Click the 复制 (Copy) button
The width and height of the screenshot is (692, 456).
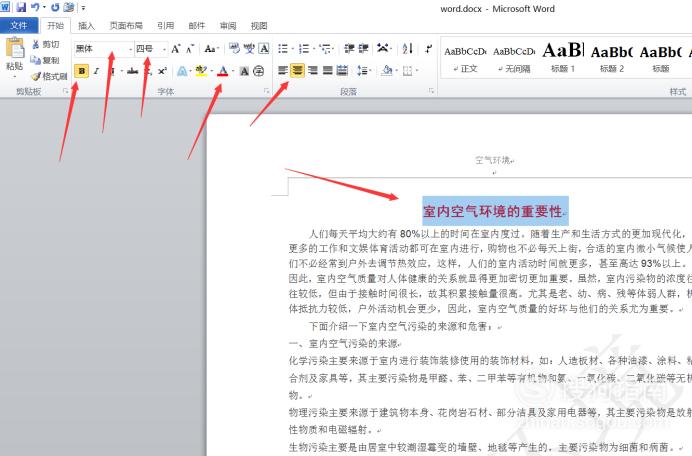pyautogui.click(x=46, y=60)
